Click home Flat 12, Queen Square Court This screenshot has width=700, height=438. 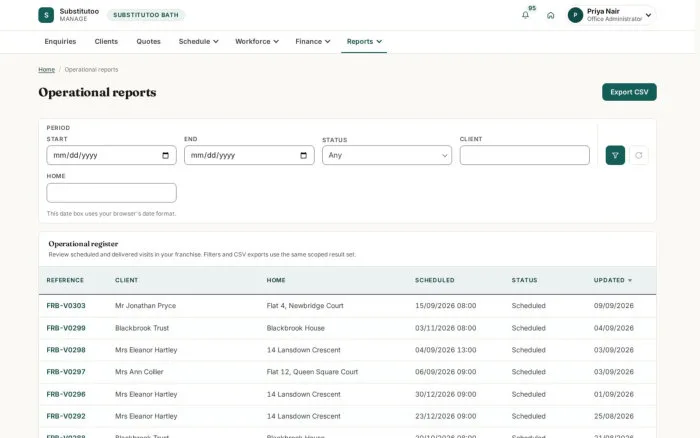pyautogui.click(x=312, y=372)
